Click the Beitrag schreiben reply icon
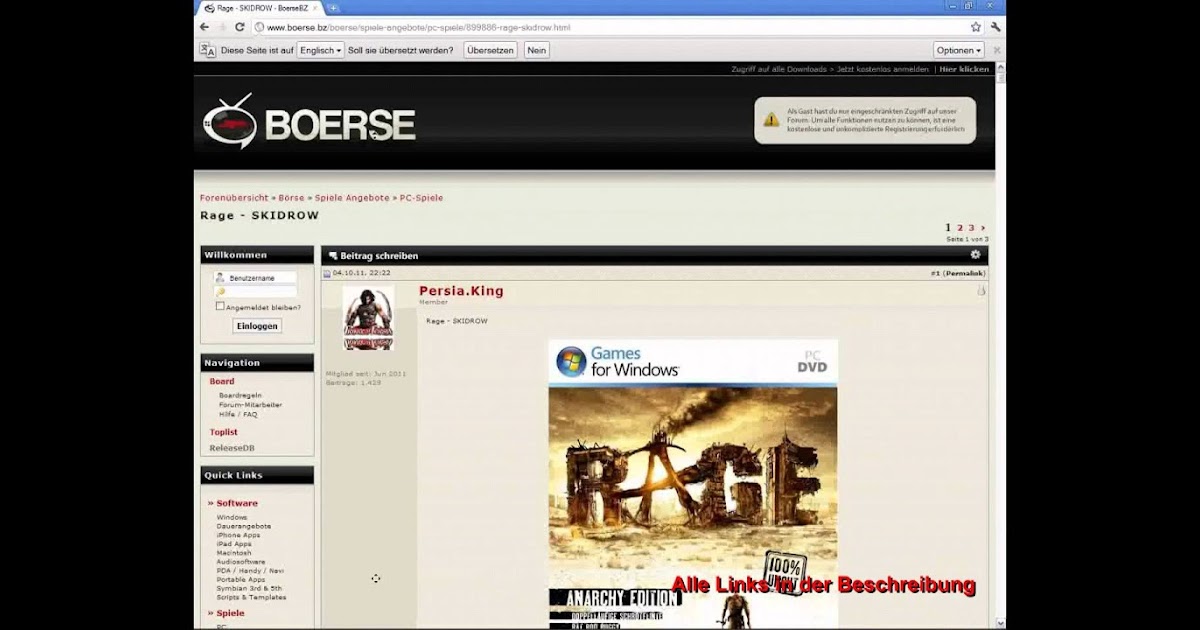Screen dimensions: 1200x630 333,256
